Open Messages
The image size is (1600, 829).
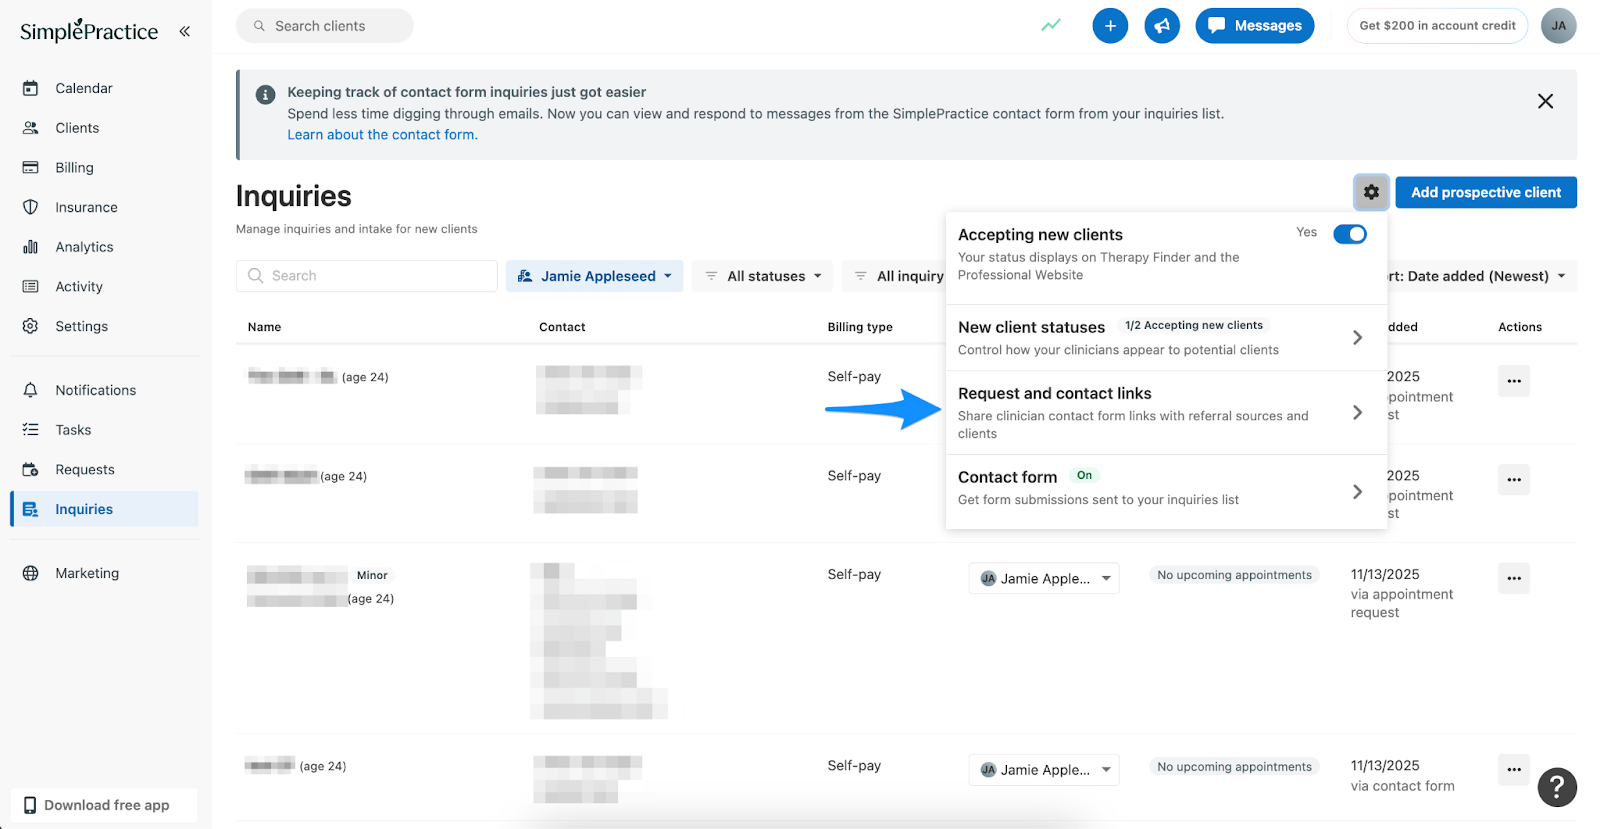click(1255, 26)
